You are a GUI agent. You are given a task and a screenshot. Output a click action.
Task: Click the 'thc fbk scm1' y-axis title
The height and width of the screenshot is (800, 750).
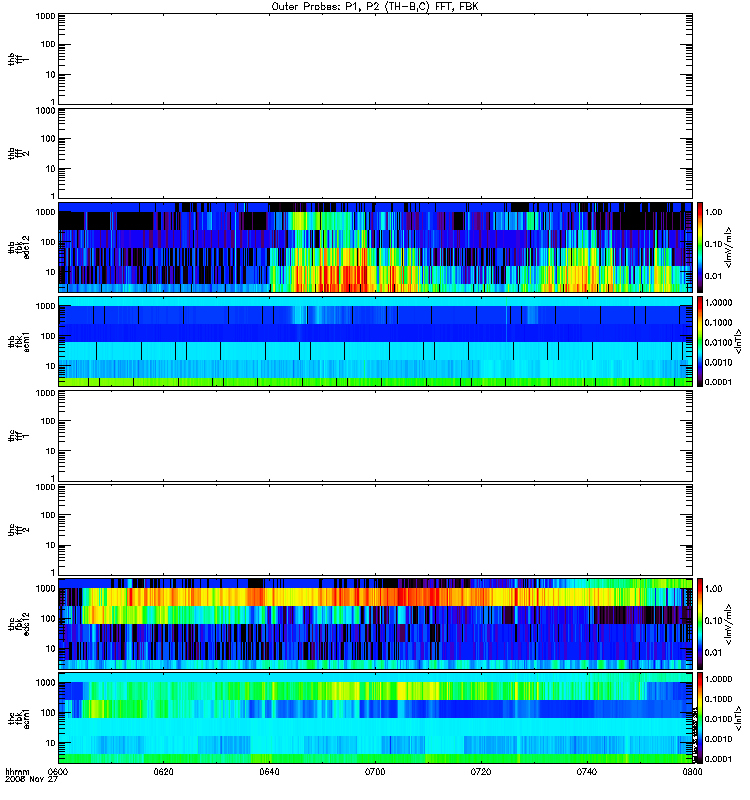[x=19, y=718]
